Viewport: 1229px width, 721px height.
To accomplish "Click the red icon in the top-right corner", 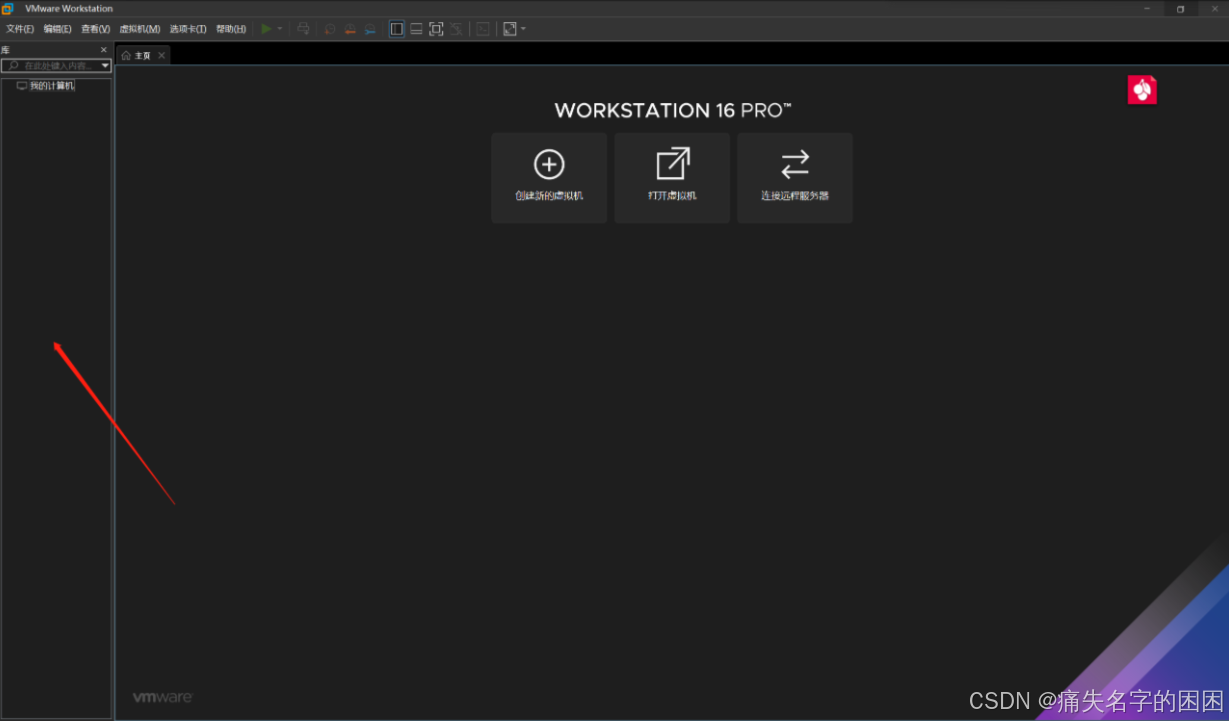I will point(1142,90).
